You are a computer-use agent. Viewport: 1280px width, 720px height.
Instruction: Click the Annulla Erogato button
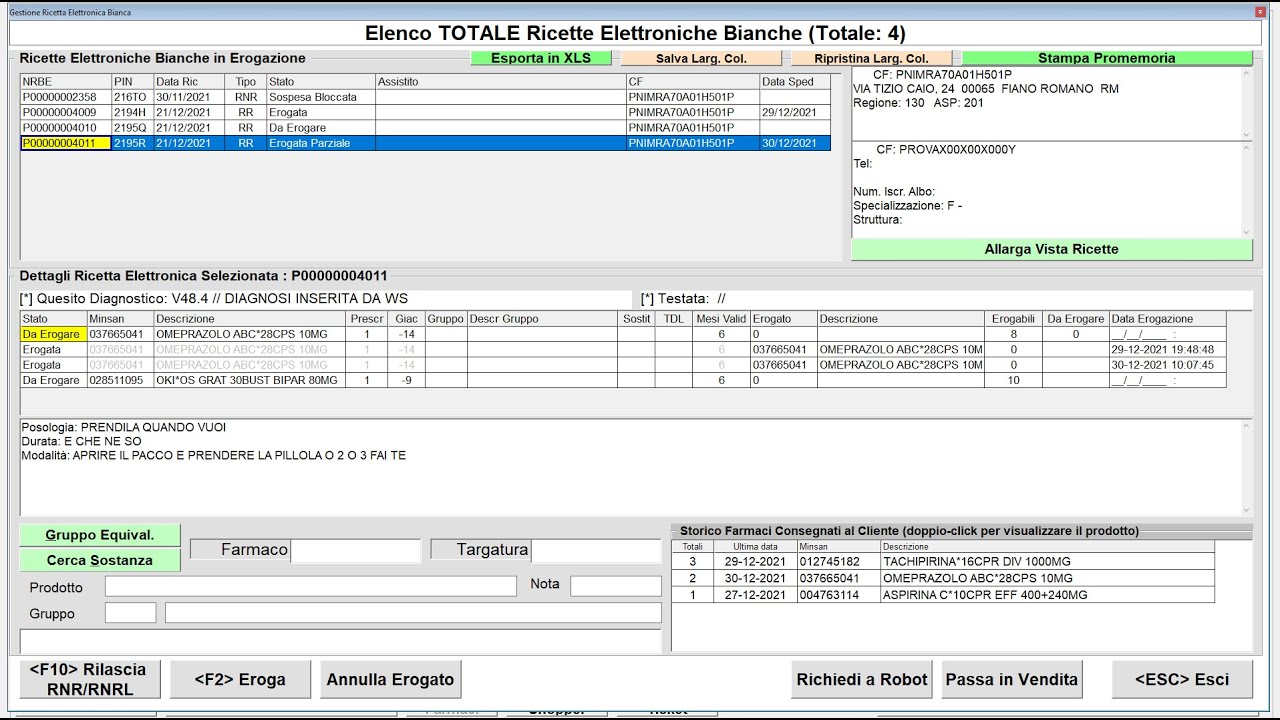(390, 679)
